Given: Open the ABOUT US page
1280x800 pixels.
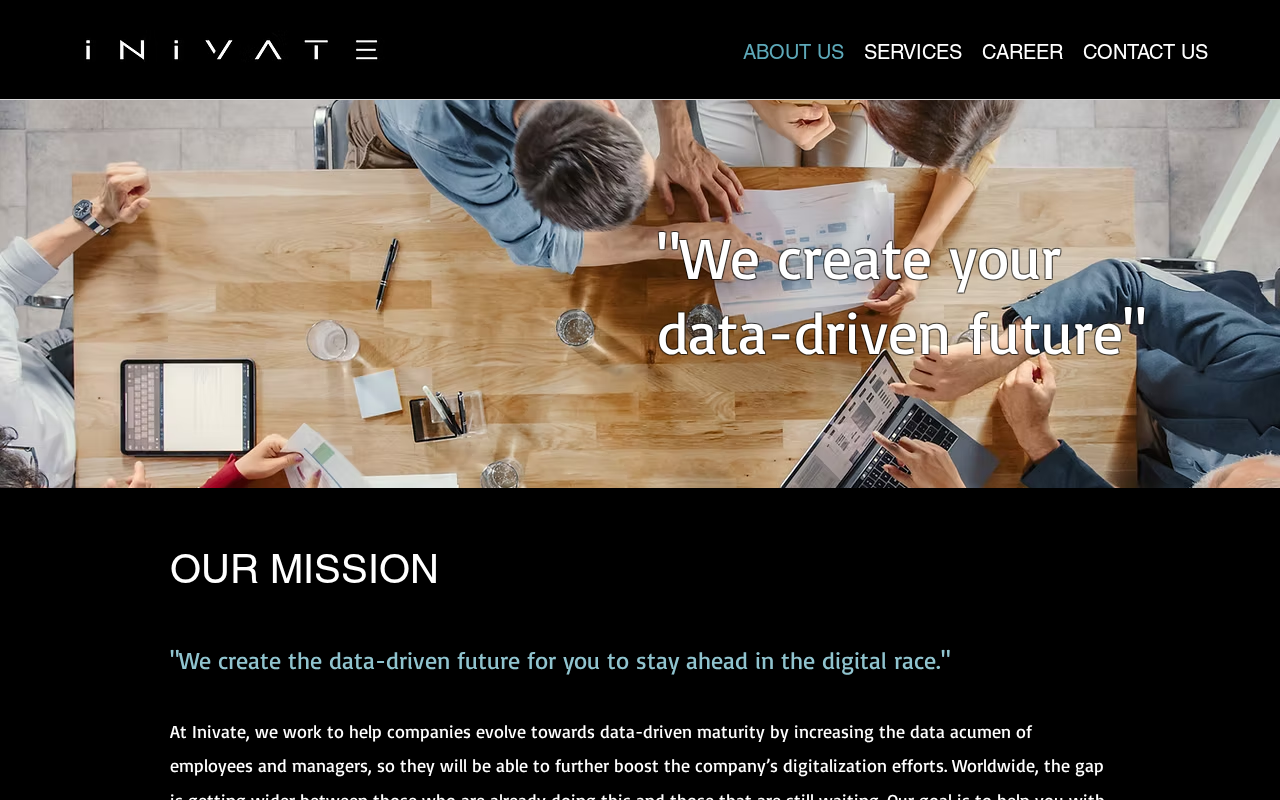Looking at the screenshot, I should [793, 52].
